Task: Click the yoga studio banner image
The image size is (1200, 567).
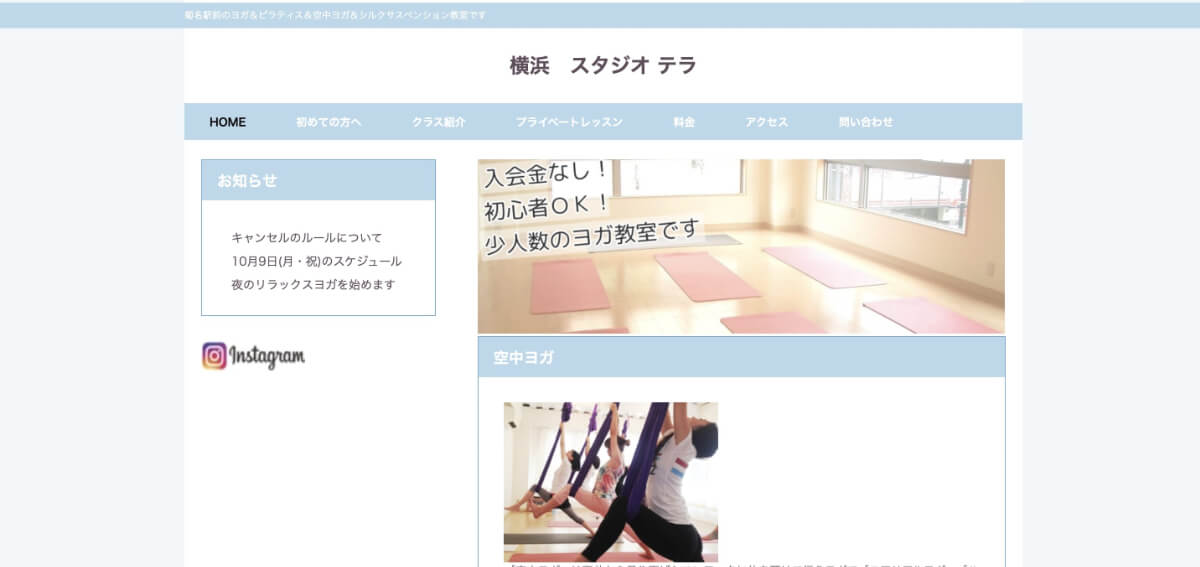Action: (x=741, y=246)
